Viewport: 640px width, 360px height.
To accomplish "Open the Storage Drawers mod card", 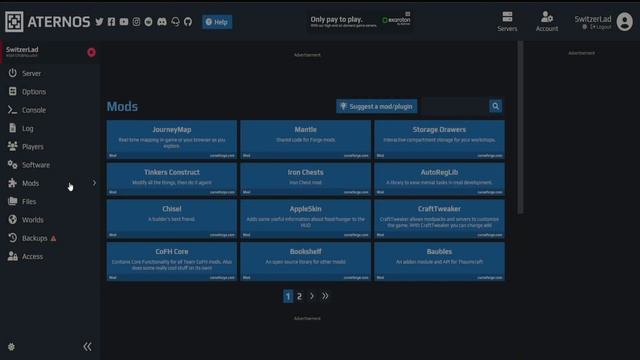I will tap(439, 139).
